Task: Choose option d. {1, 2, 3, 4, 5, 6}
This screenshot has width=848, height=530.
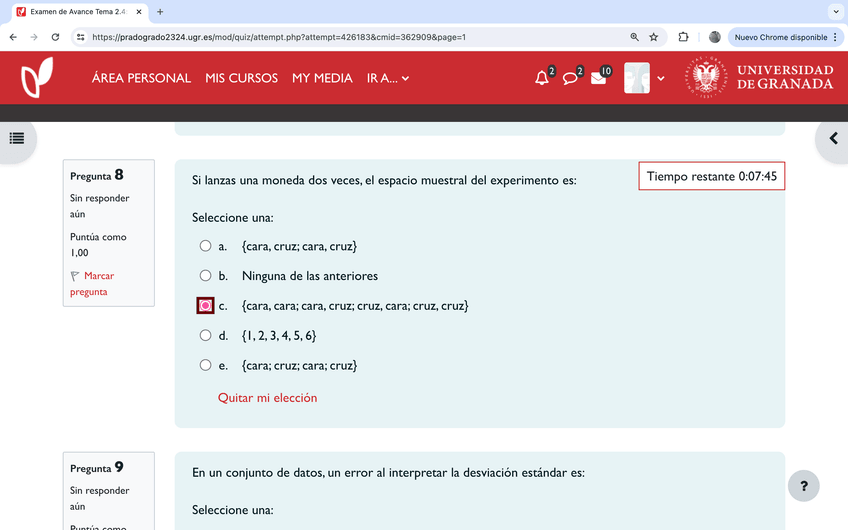Action: point(205,336)
